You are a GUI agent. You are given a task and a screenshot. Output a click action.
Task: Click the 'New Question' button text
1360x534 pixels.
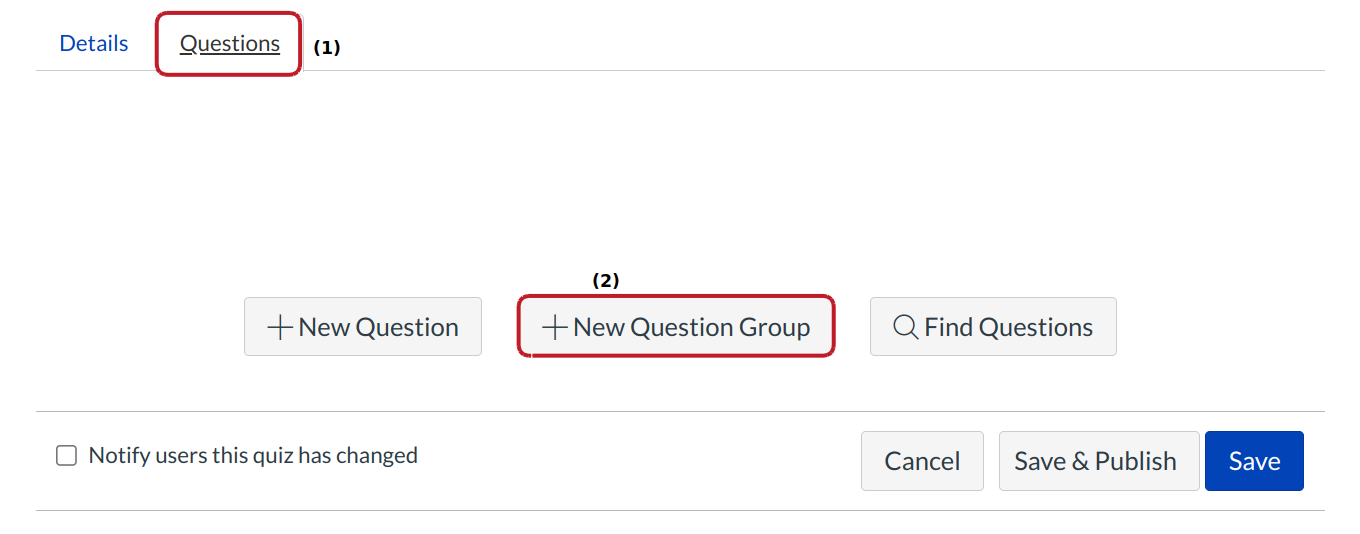coord(378,327)
